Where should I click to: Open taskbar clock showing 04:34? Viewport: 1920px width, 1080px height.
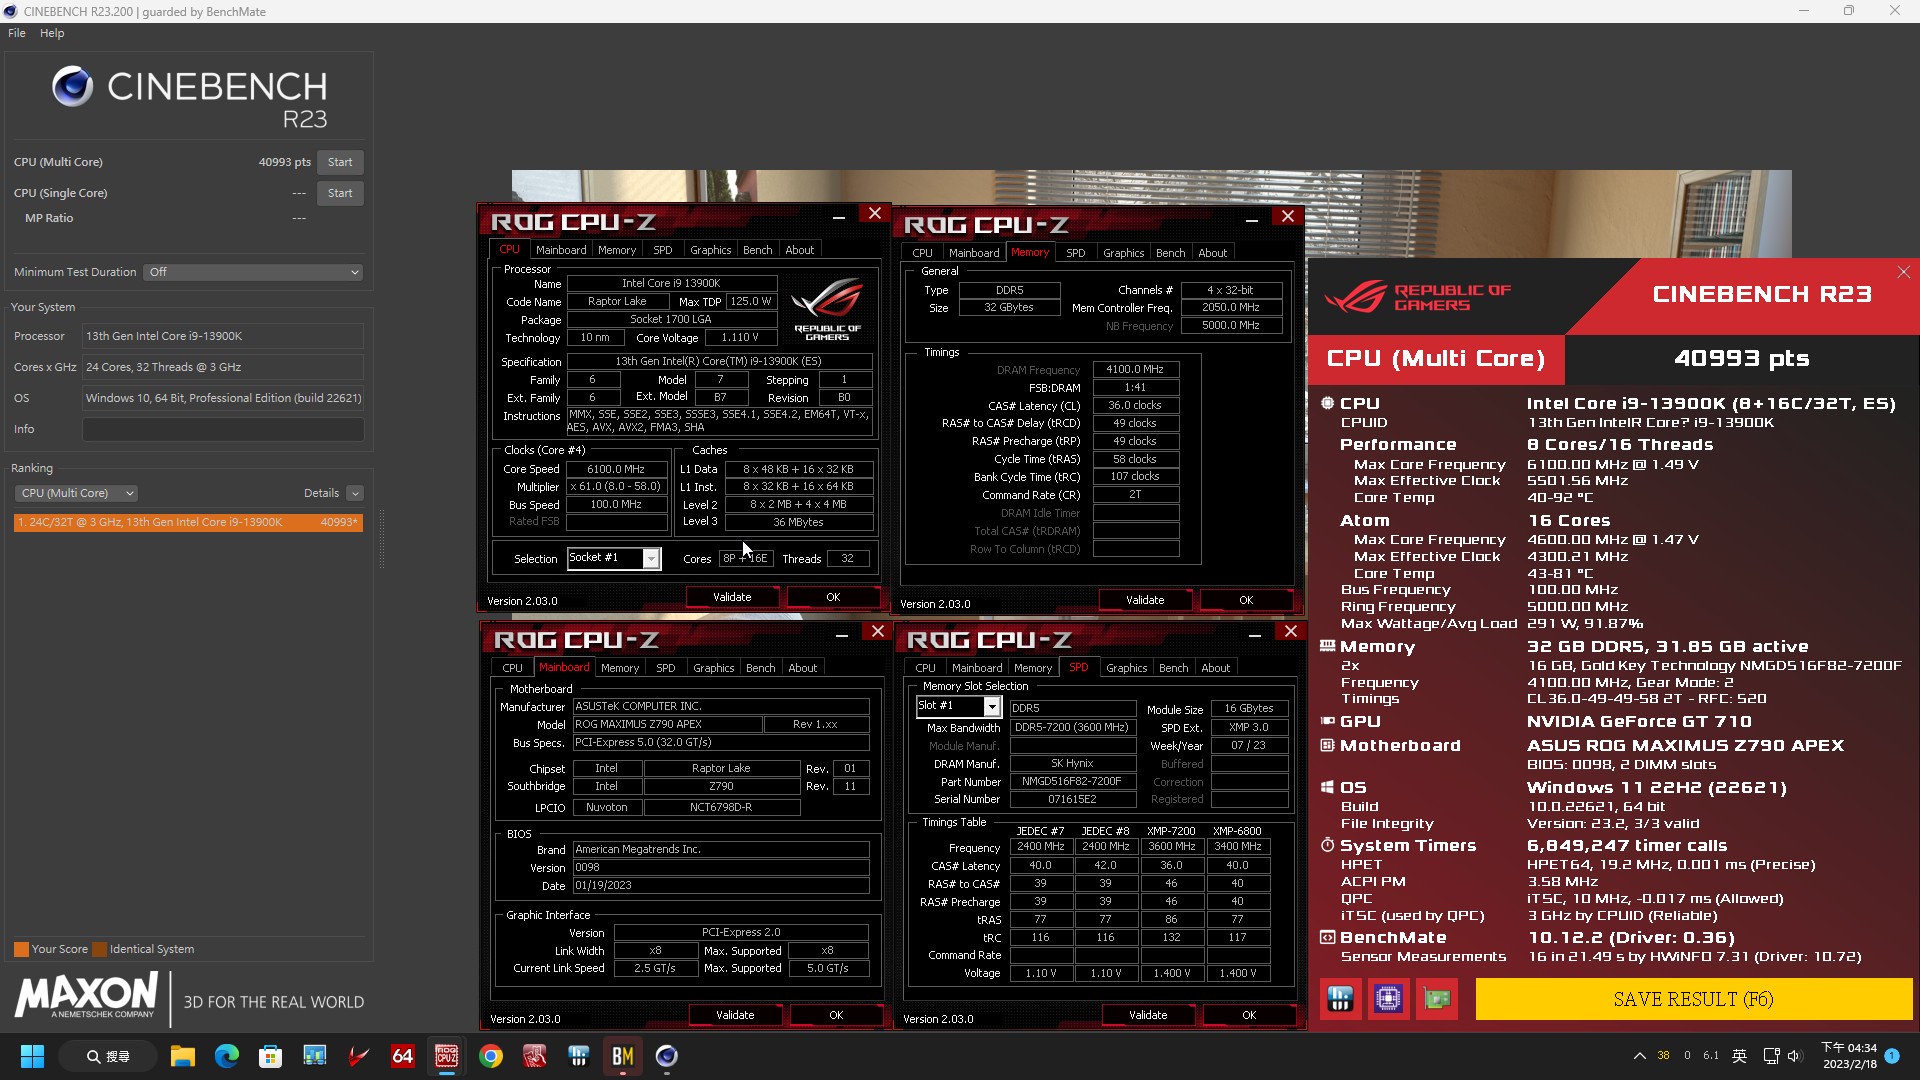click(x=1849, y=1056)
